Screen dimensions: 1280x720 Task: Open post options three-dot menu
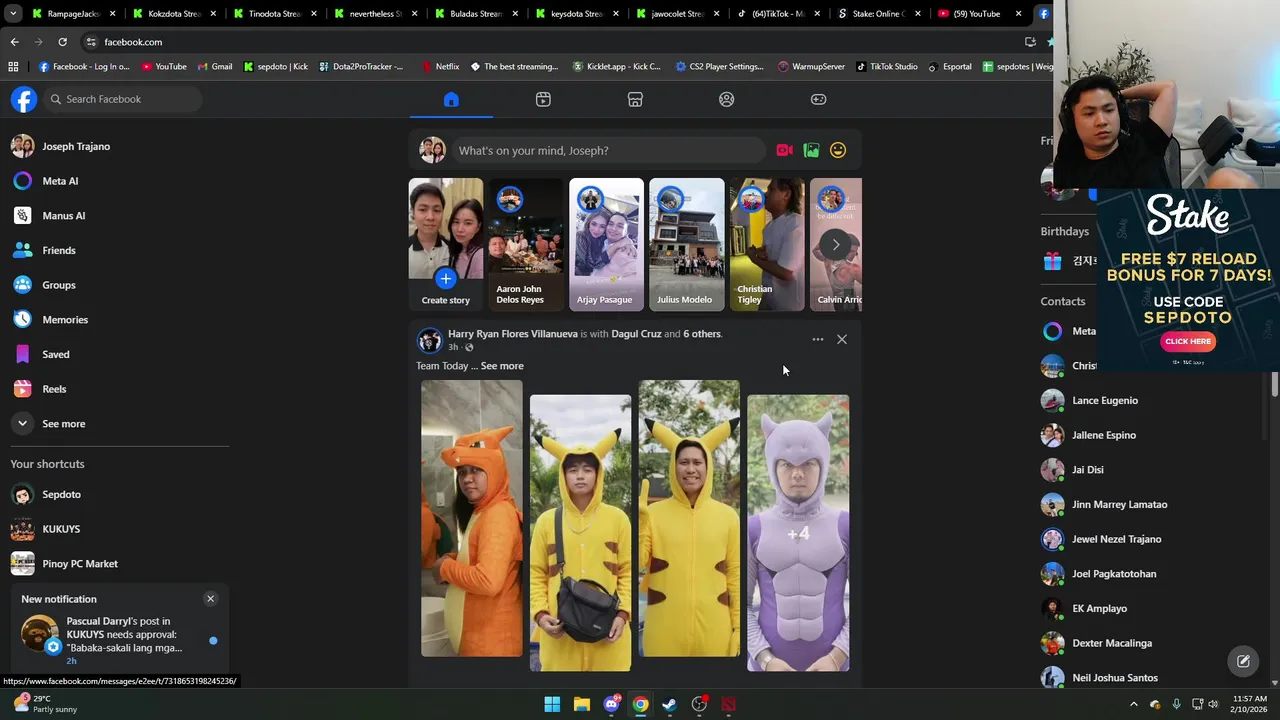(x=818, y=339)
